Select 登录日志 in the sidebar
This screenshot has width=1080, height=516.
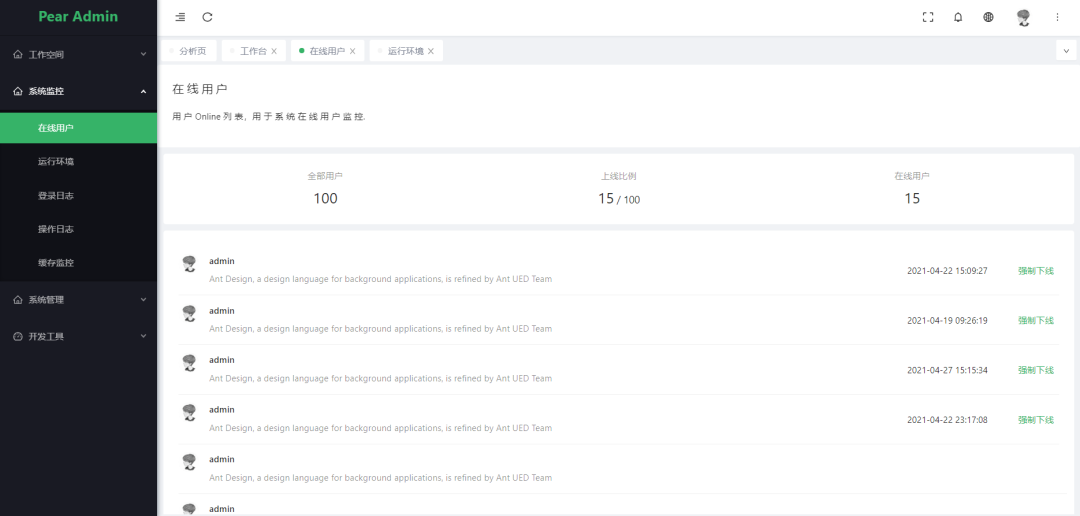[56, 196]
